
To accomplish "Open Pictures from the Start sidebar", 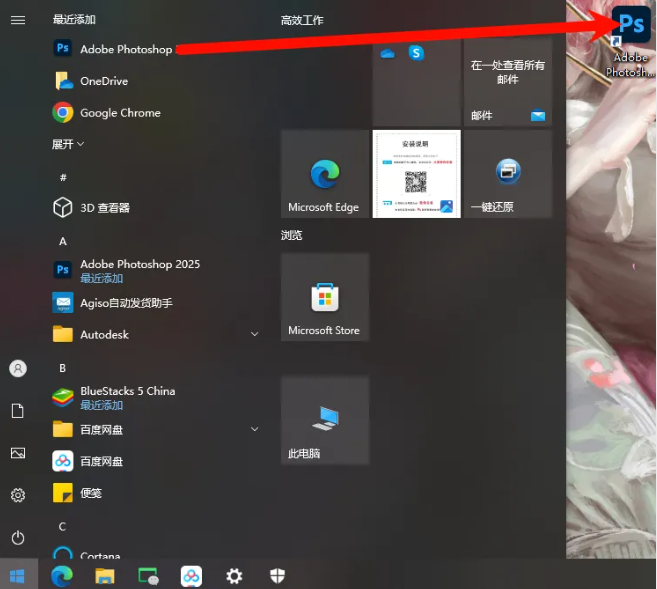I will click(x=18, y=453).
